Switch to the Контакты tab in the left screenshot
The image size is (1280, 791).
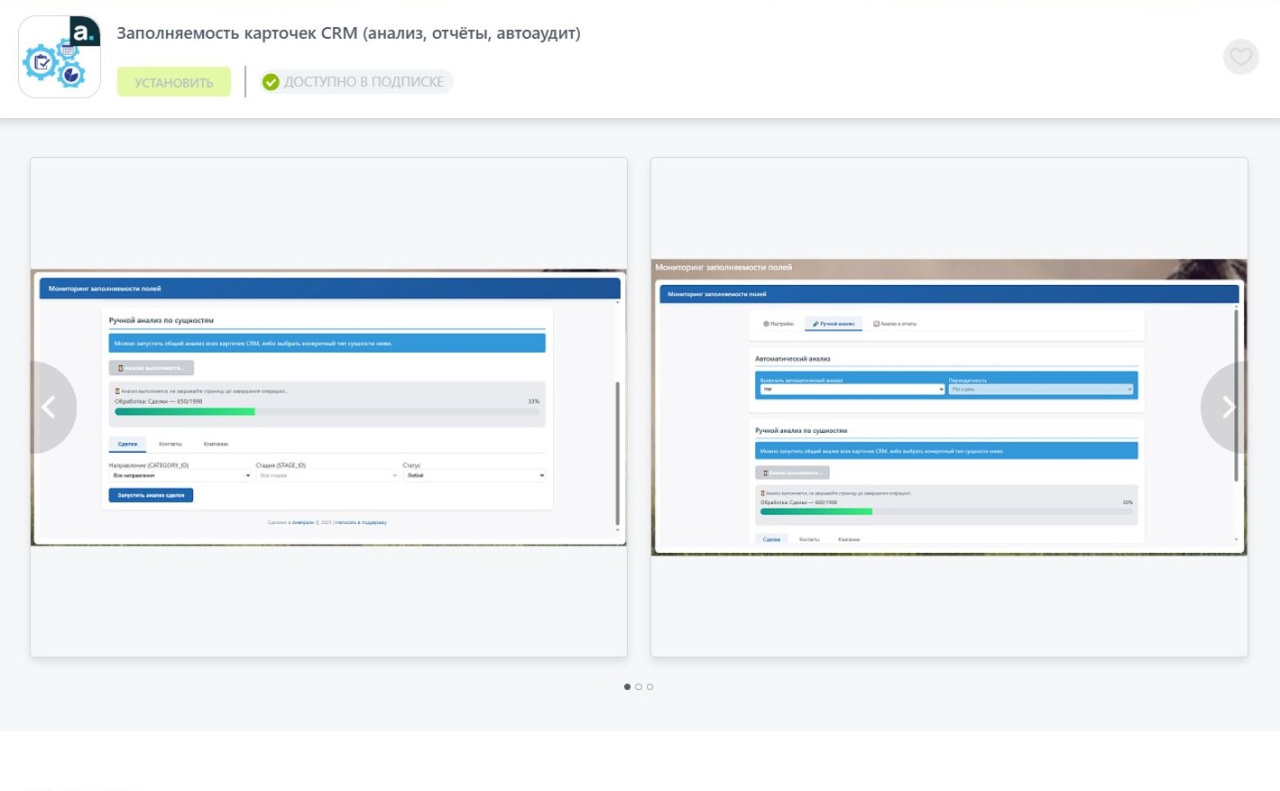170,444
